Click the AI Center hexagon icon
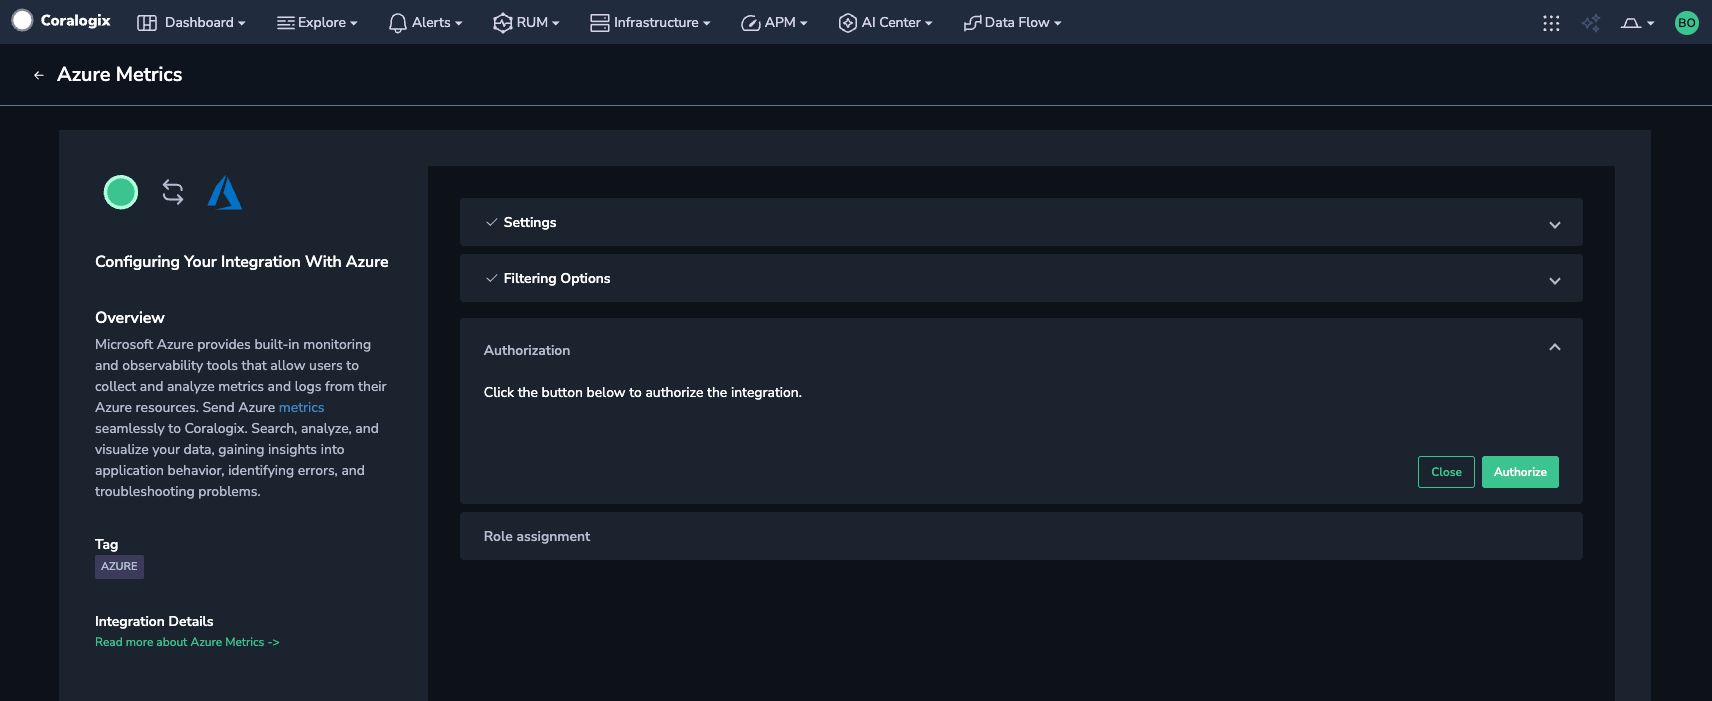 click(848, 23)
